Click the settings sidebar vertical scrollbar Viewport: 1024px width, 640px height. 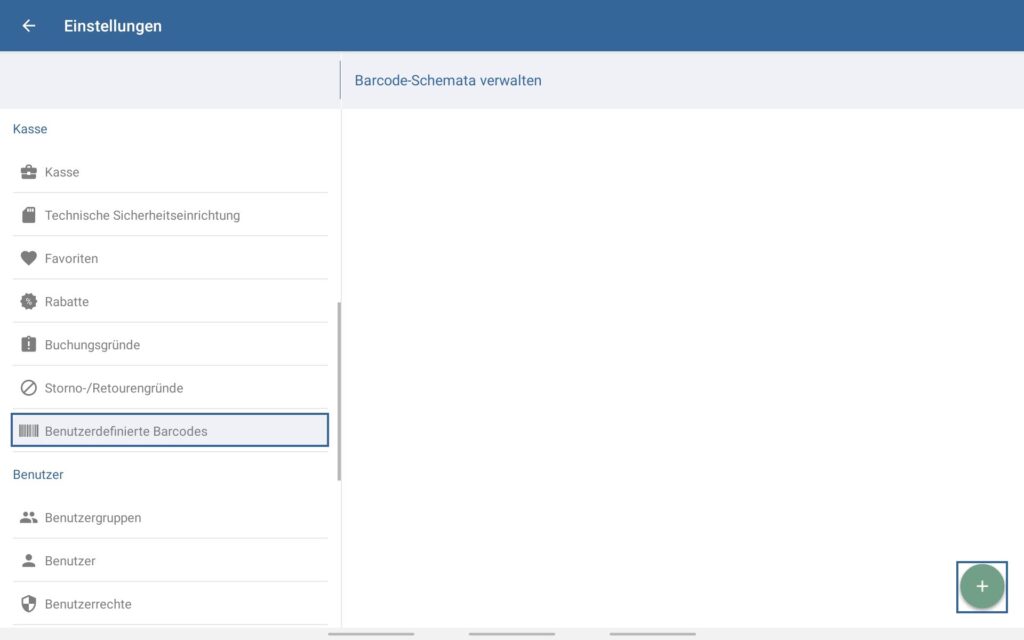pos(339,390)
